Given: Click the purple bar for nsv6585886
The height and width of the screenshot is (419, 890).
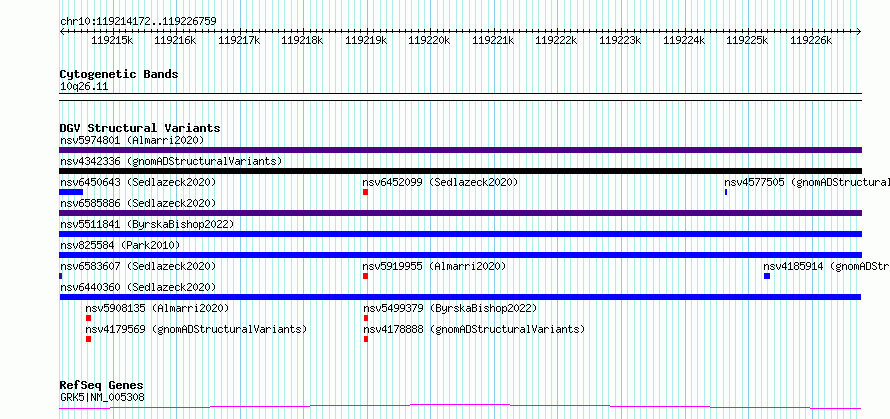Looking at the screenshot, I should tap(460, 213).
